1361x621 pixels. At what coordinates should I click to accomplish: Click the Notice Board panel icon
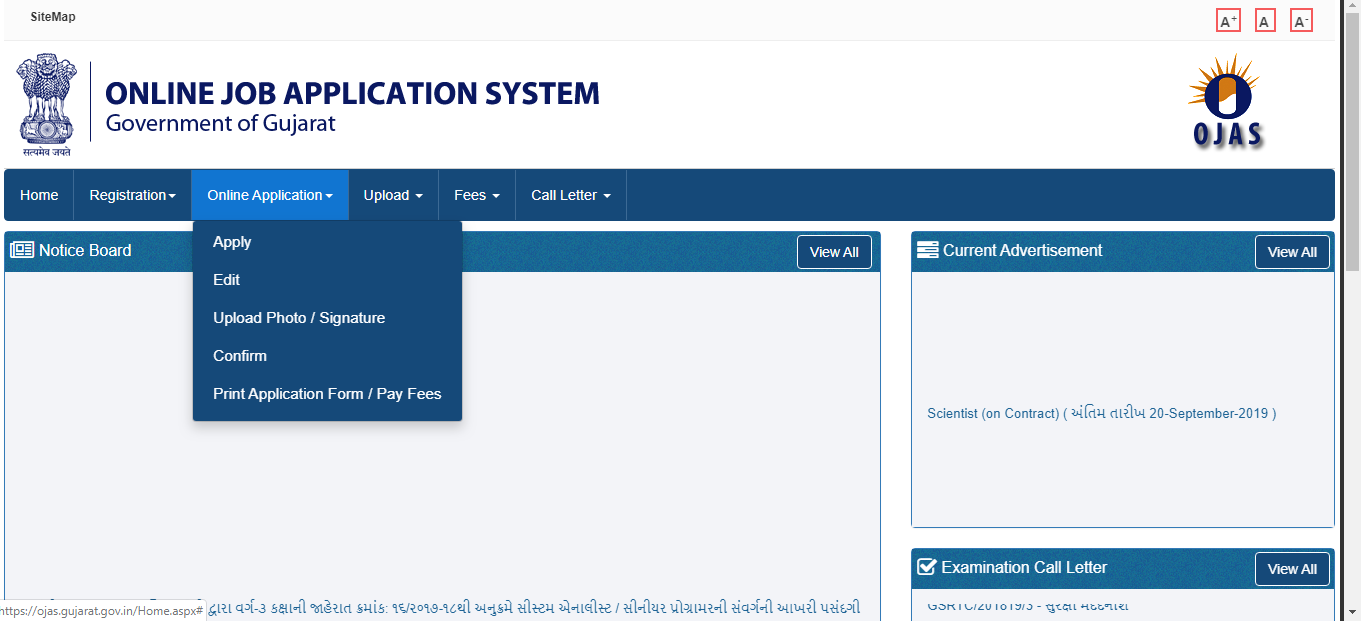coord(22,250)
